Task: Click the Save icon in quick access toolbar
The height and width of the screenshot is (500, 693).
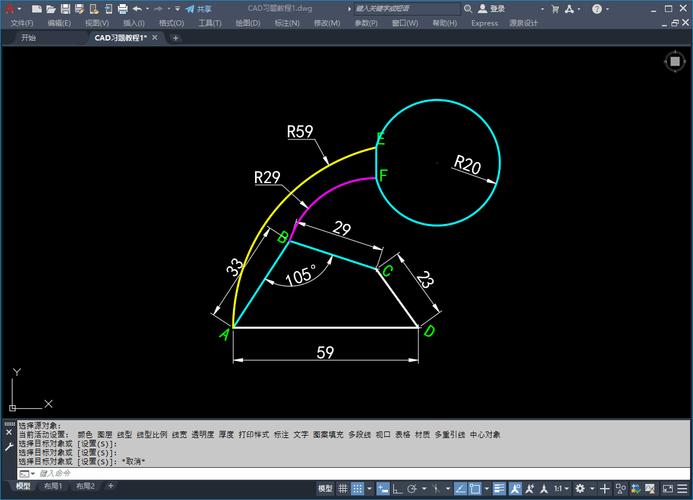Action: pos(64,8)
